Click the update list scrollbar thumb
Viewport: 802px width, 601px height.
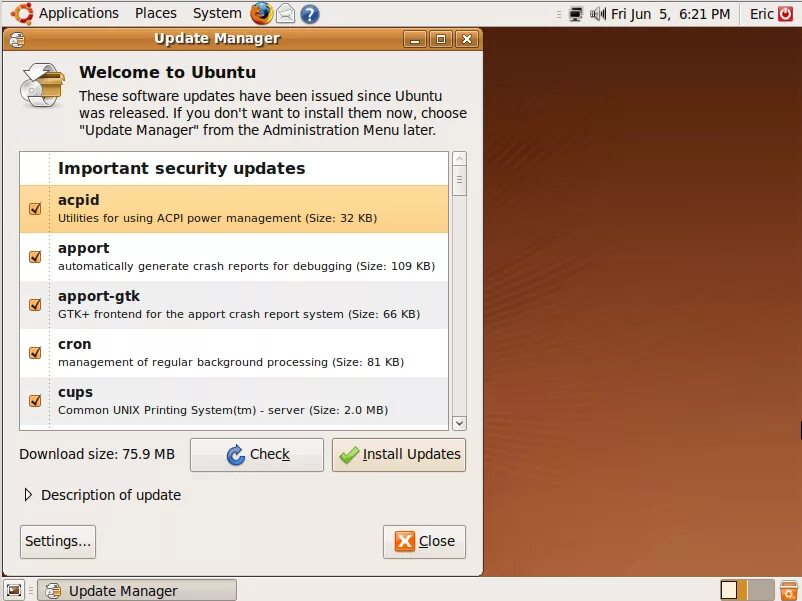[x=459, y=181]
